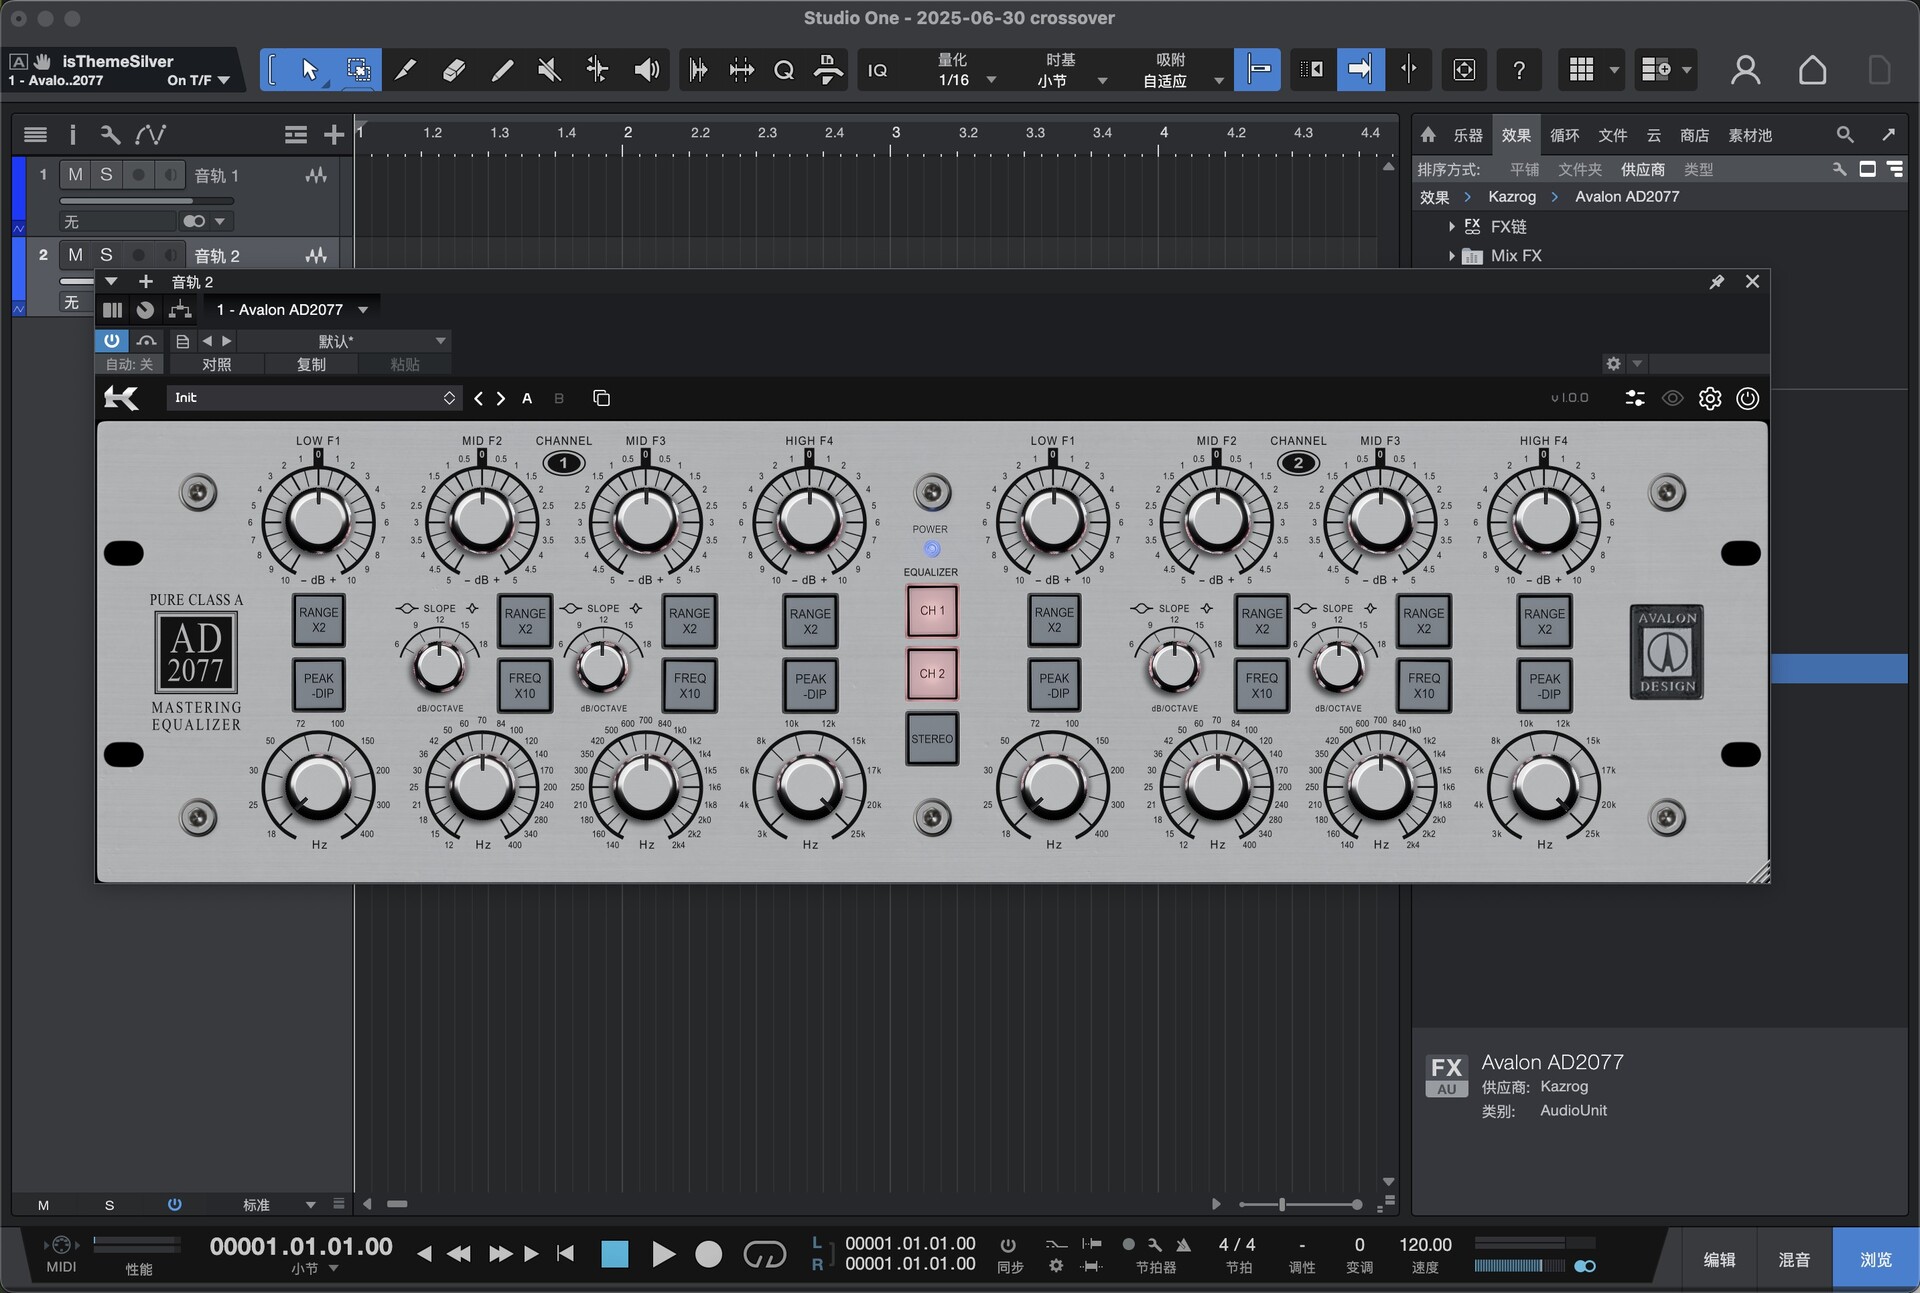Copy A to B state icon
The height and width of the screenshot is (1293, 1920).
tap(601, 398)
